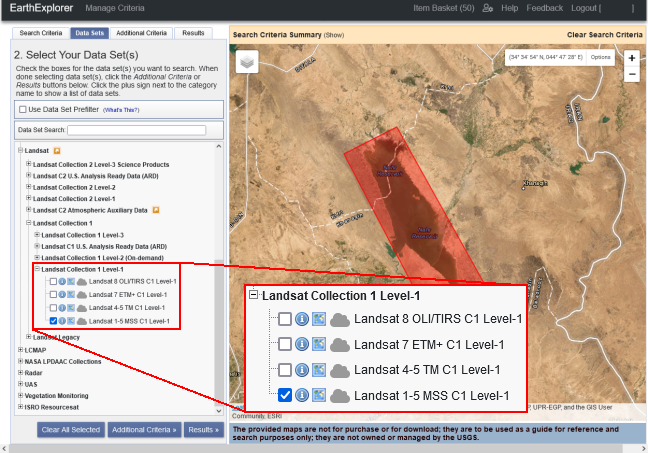Image resolution: width=648 pixels, height=453 pixels.
Task: Expand the NASA LPDAAC Collections category
Action: coord(21,361)
